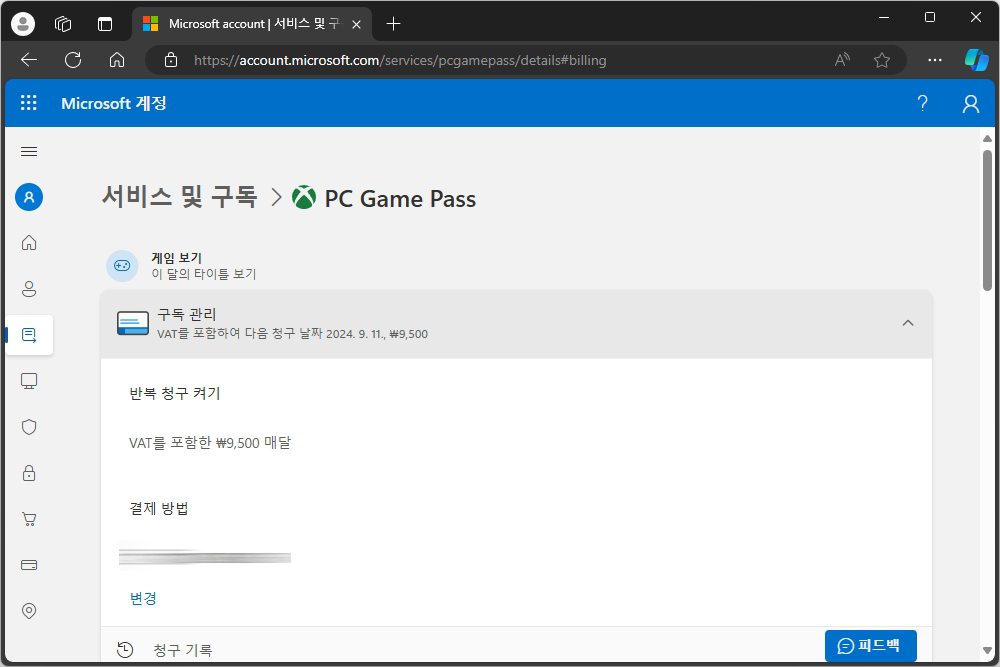Open the Security shield sidebar icon

[29, 427]
